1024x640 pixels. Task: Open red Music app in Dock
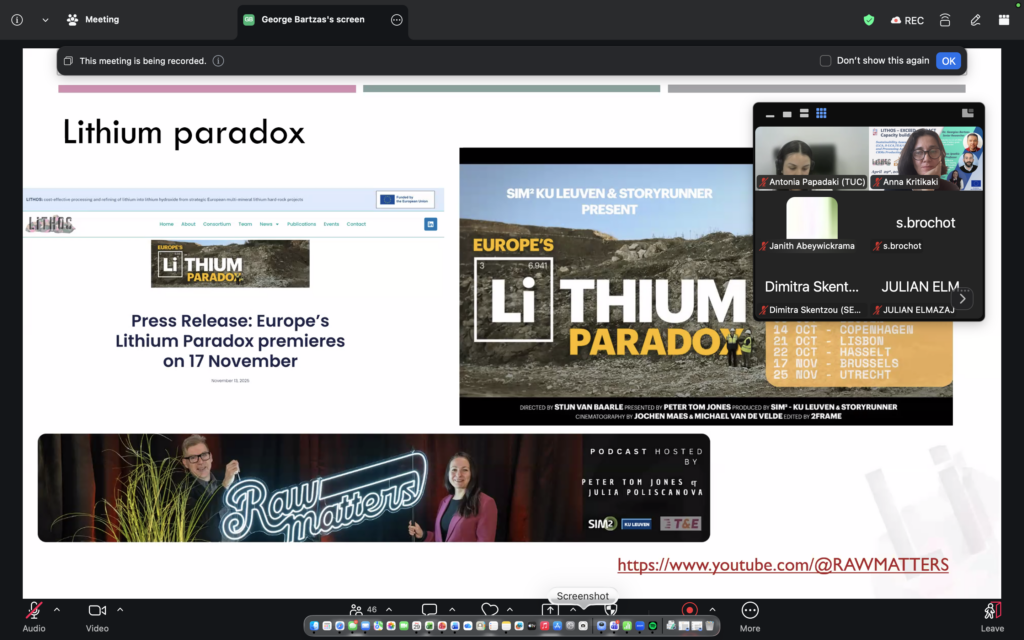tap(544, 626)
